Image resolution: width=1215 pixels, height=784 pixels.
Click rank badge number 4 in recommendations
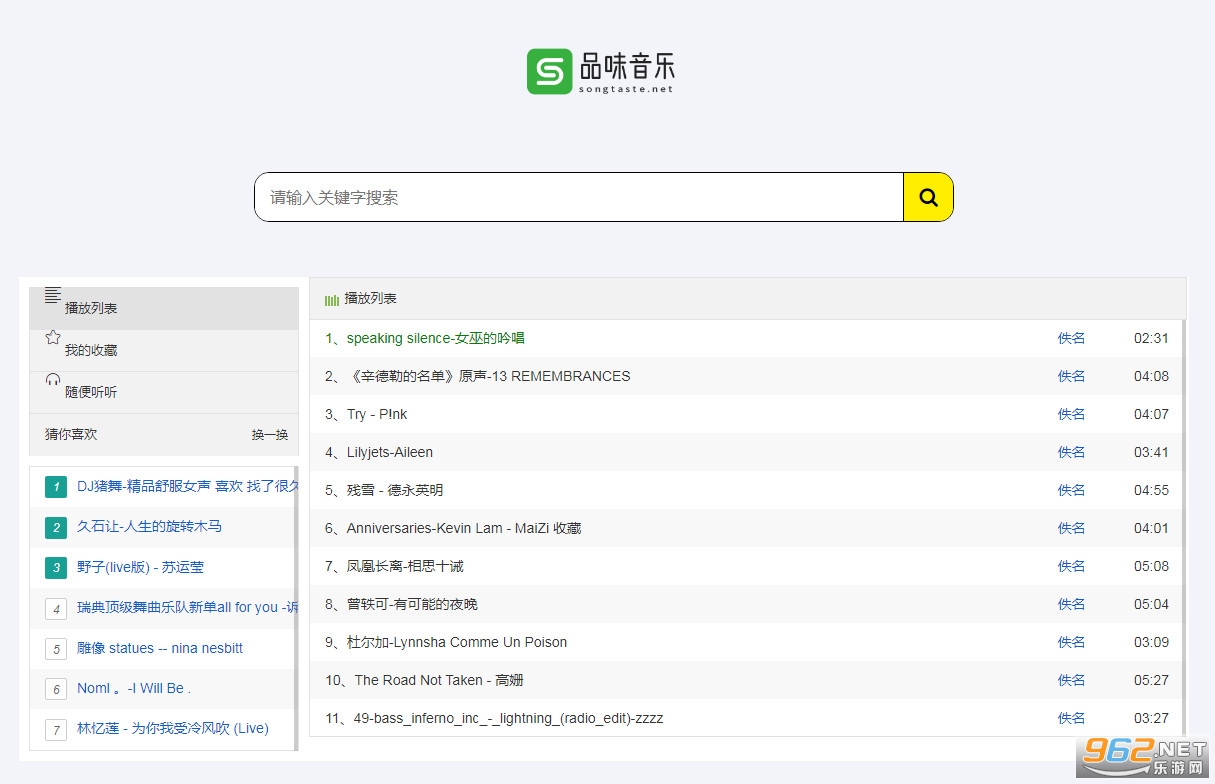point(56,608)
